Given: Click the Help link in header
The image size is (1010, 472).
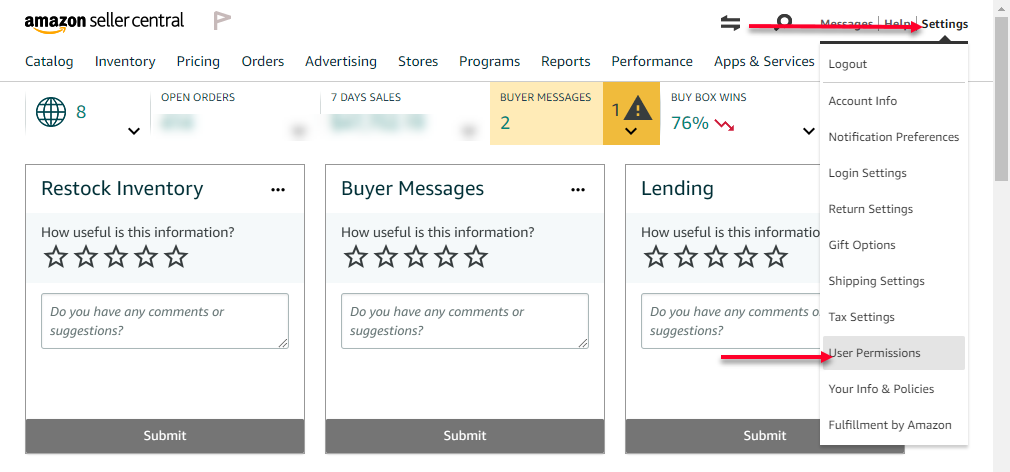Looking at the screenshot, I should click(898, 24).
